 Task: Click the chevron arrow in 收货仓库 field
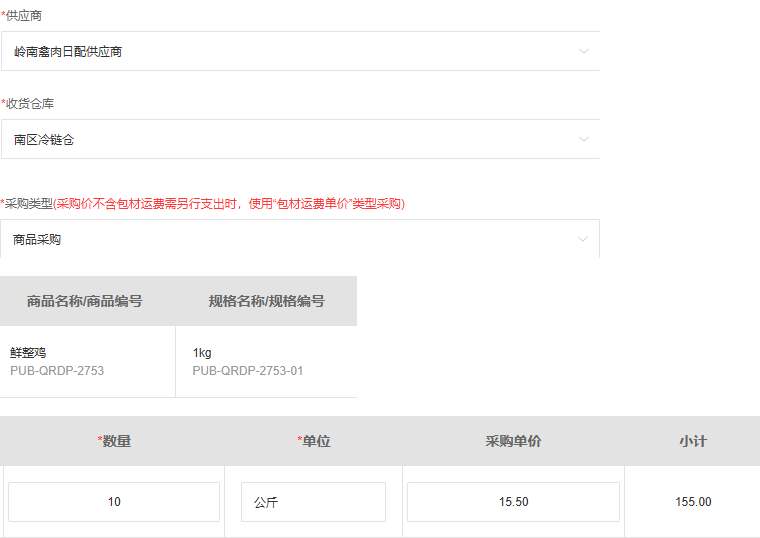[x=584, y=139]
